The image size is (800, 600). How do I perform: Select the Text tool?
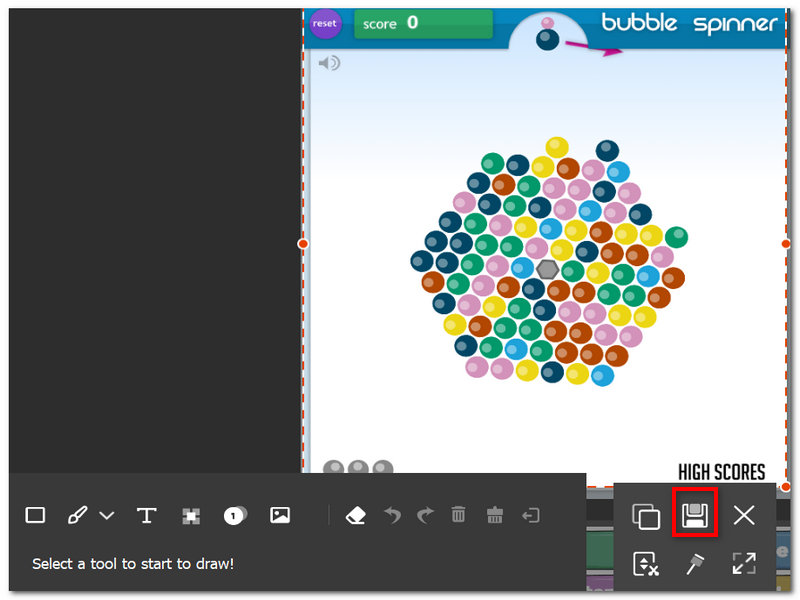click(x=146, y=515)
